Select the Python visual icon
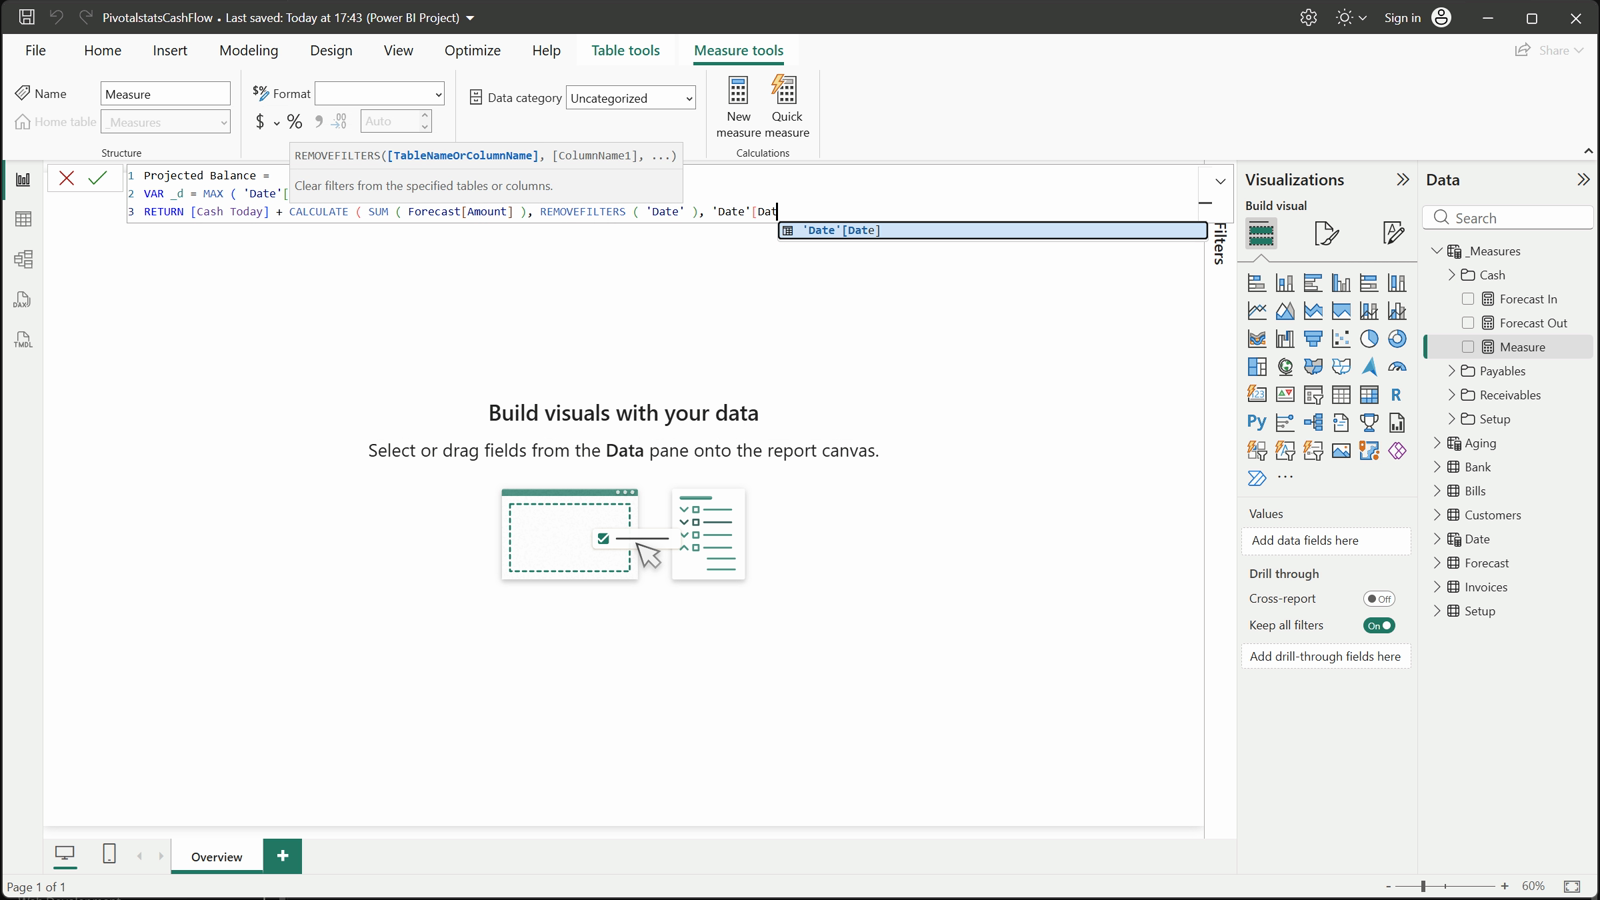The height and width of the screenshot is (900, 1600). [x=1257, y=422]
